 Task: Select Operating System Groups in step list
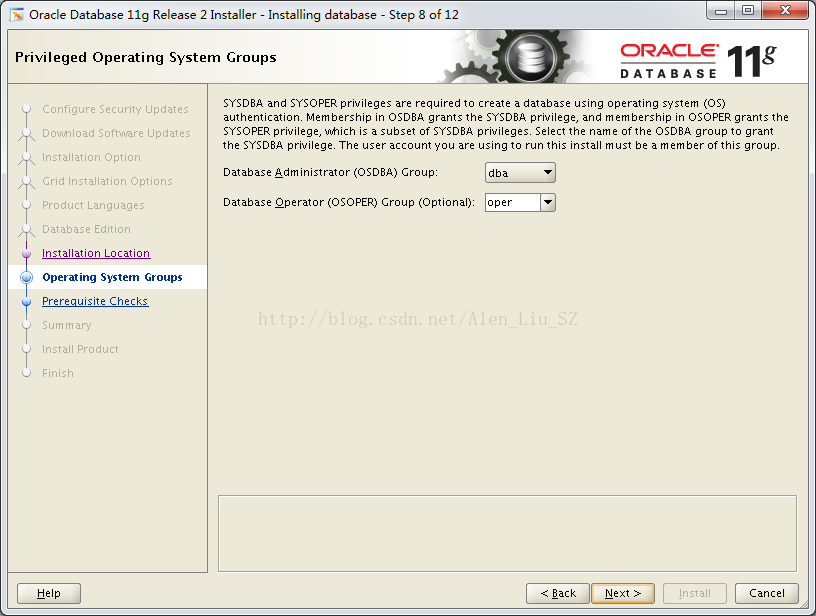(112, 277)
